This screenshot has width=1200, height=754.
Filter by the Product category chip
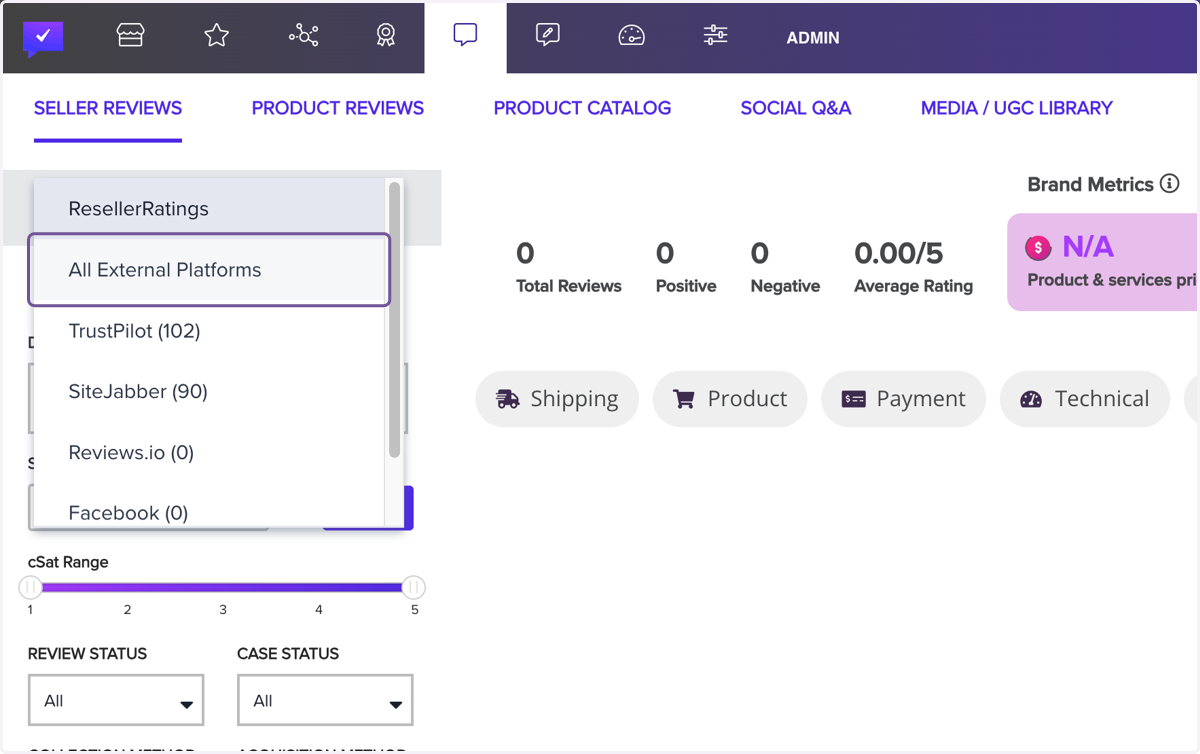730,399
